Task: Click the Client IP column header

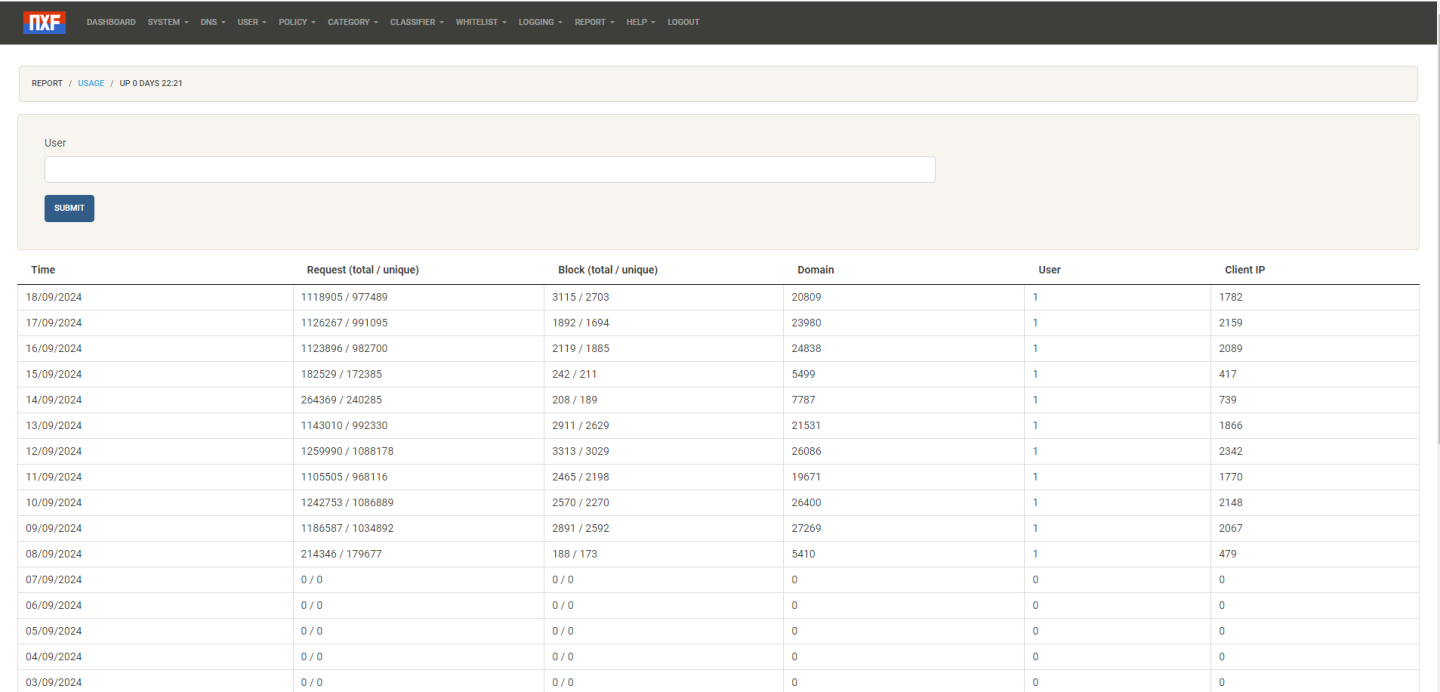Action: [x=1245, y=270]
